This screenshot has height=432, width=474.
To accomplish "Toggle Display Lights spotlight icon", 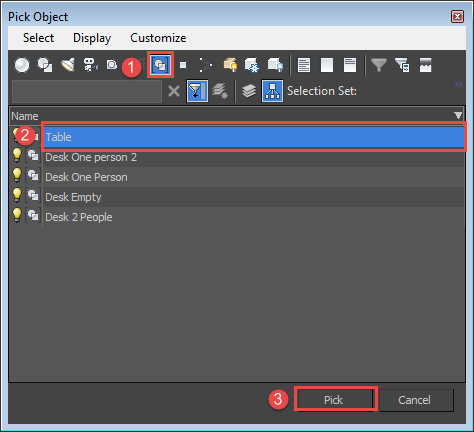I will coord(68,65).
